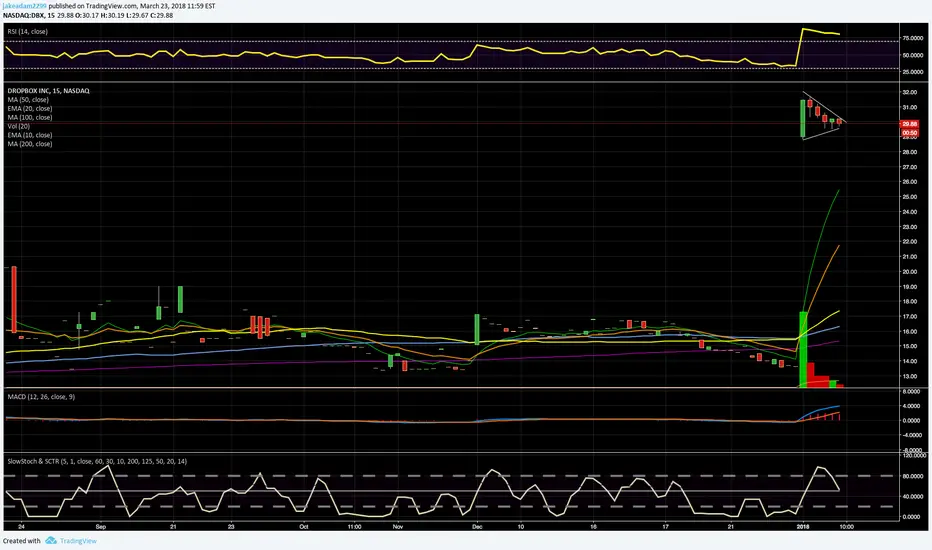Select the Vol (20) indicator label
The image size is (932, 550).
pos(18,127)
